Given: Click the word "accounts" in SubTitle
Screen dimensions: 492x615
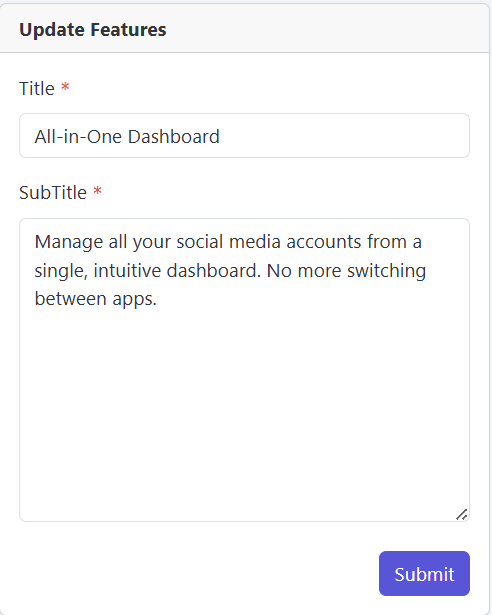Looking at the screenshot, I should coord(324,242).
